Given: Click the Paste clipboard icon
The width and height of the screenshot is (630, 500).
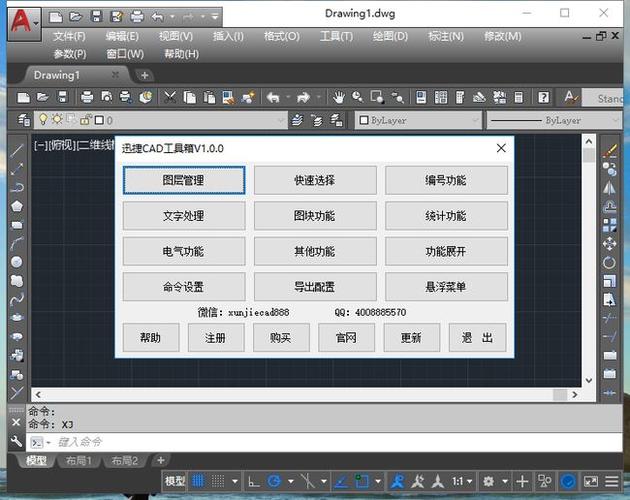Looking at the screenshot, I should point(209,97).
